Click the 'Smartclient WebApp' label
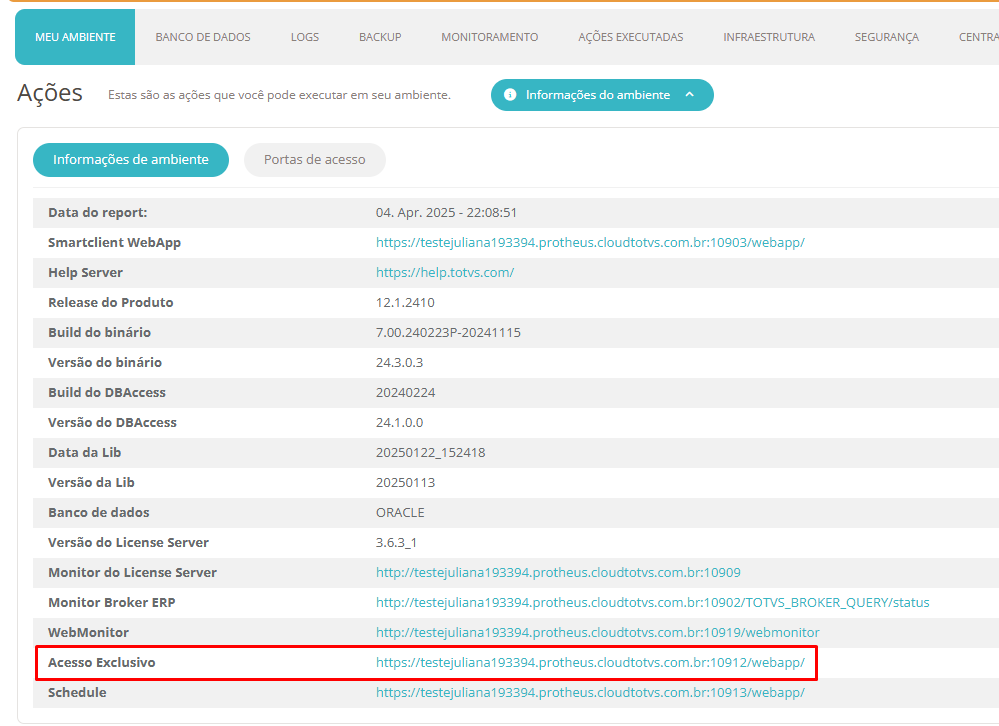 tap(115, 243)
